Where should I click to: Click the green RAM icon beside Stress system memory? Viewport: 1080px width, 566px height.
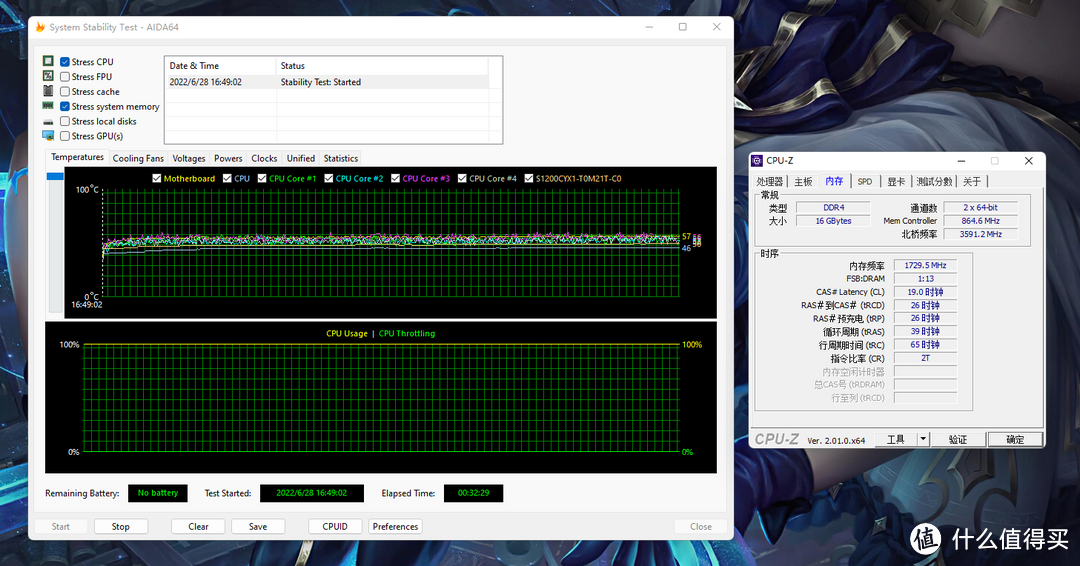(x=48, y=106)
